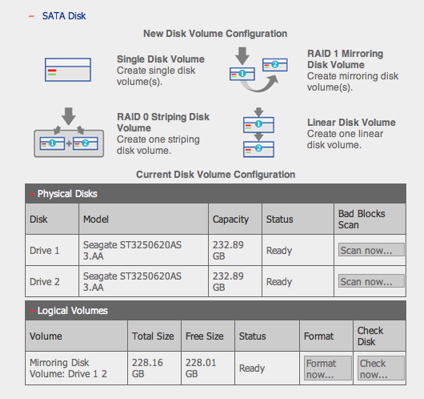
Task: Click 'Create single disk volume(s).' description
Action: pyautogui.click(x=156, y=76)
